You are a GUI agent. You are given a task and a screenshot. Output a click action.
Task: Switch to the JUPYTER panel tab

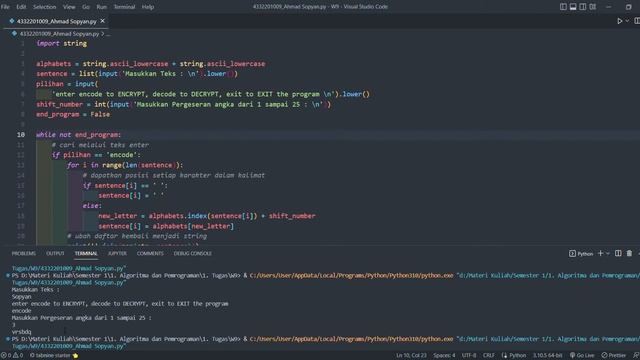click(117, 253)
